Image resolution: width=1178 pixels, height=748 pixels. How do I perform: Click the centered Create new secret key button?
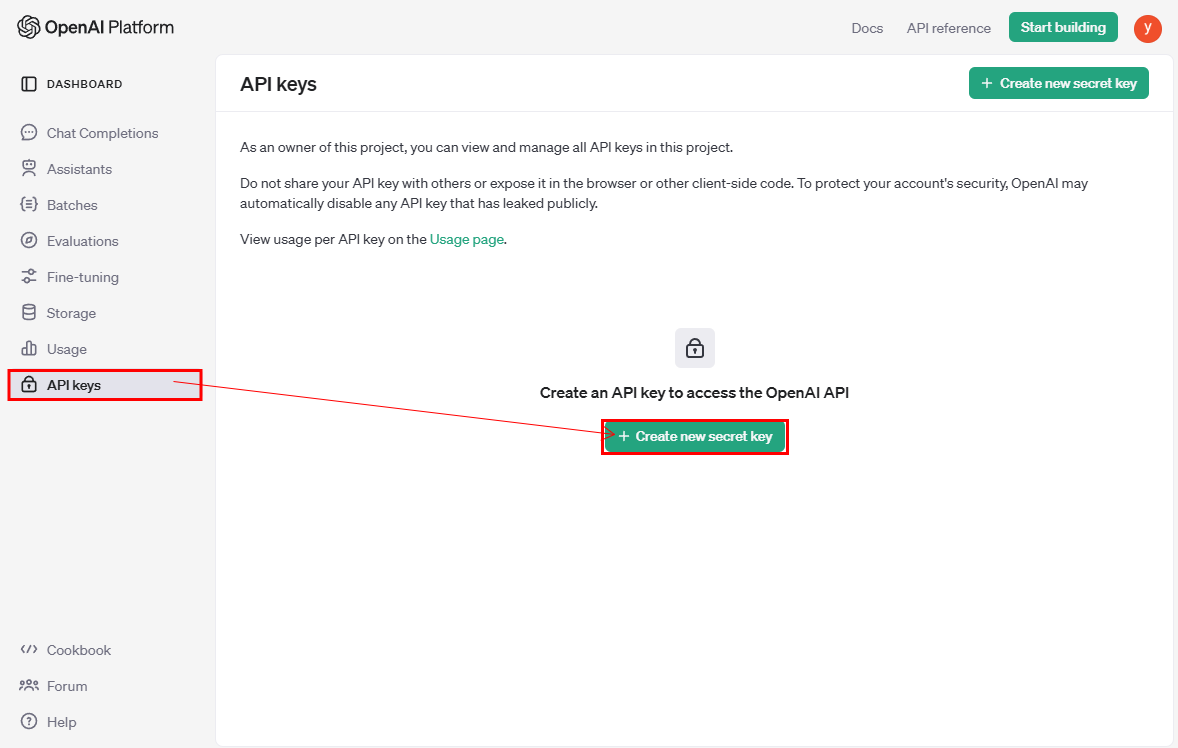pos(695,437)
